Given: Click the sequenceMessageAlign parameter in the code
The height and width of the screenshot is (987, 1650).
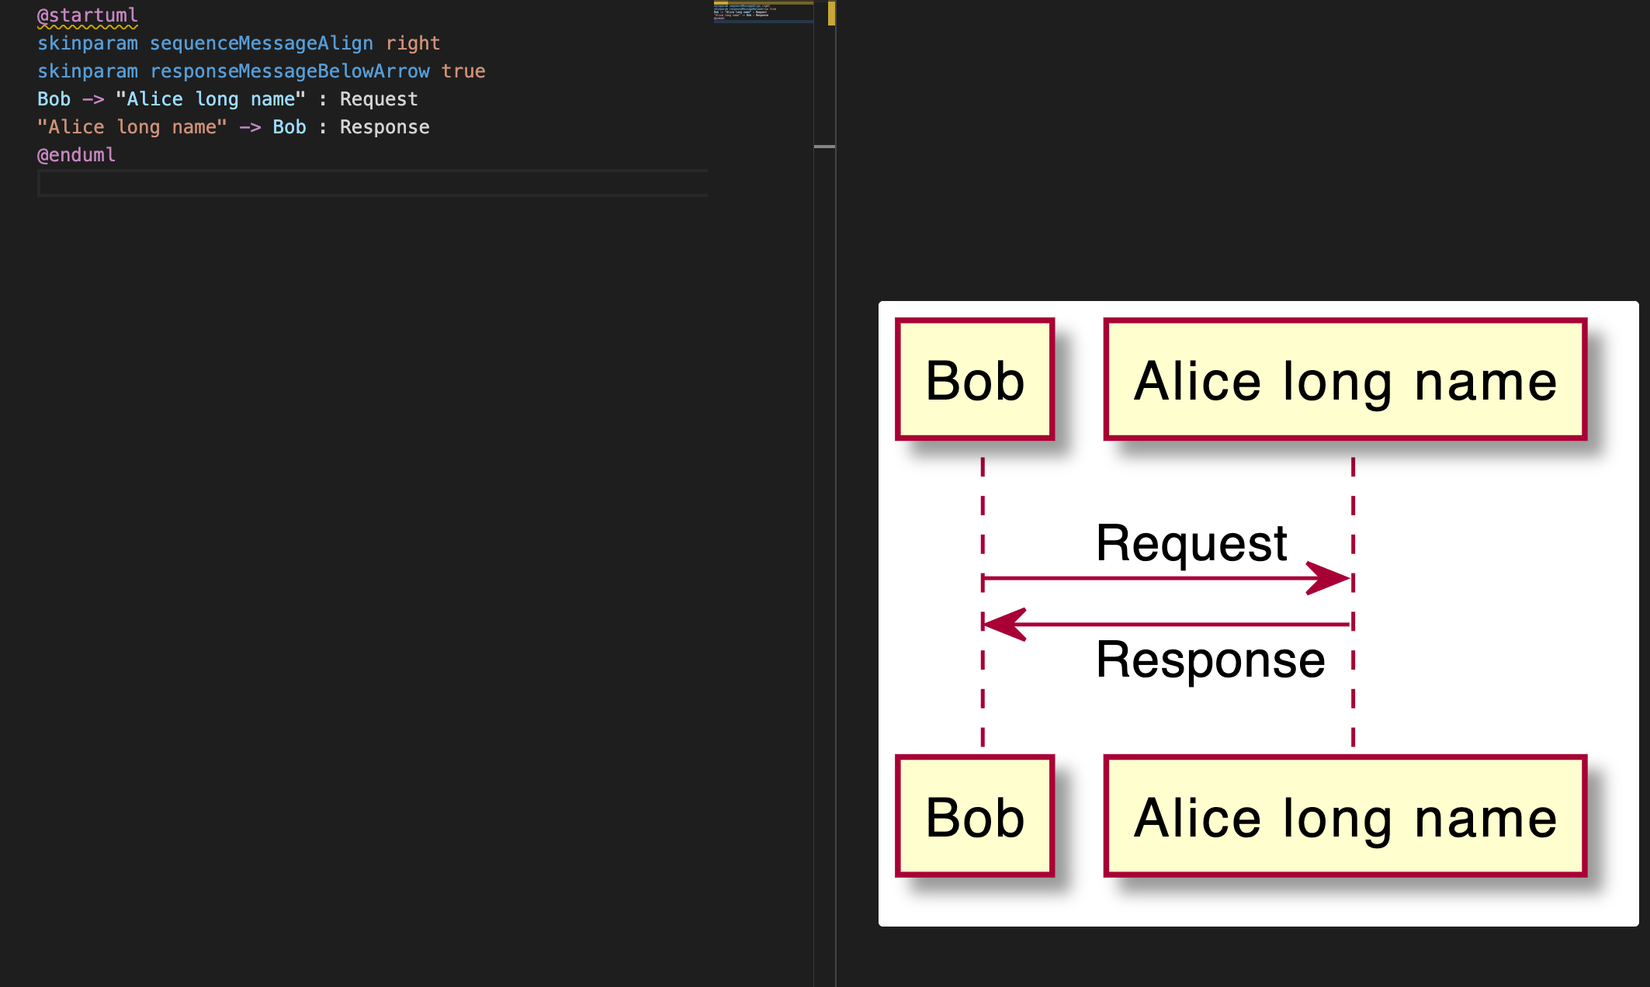Looking at the screenshot, I should pos(261,43).
